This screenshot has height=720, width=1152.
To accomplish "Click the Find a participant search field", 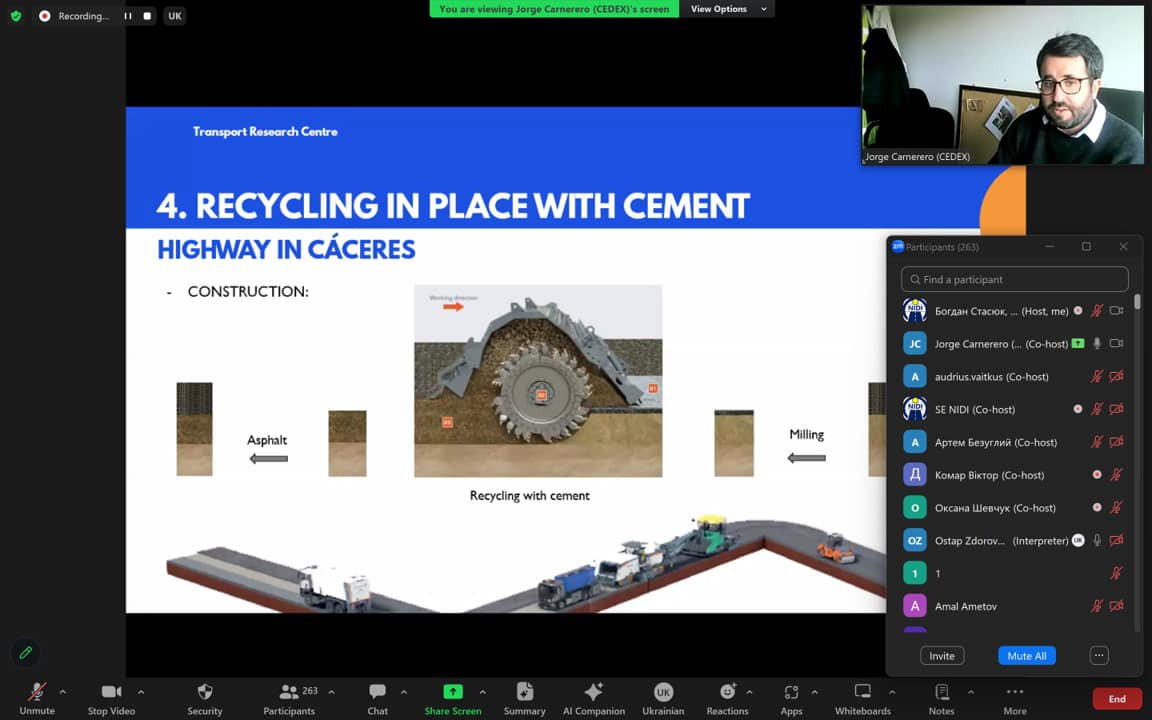I will (1014, 279).
